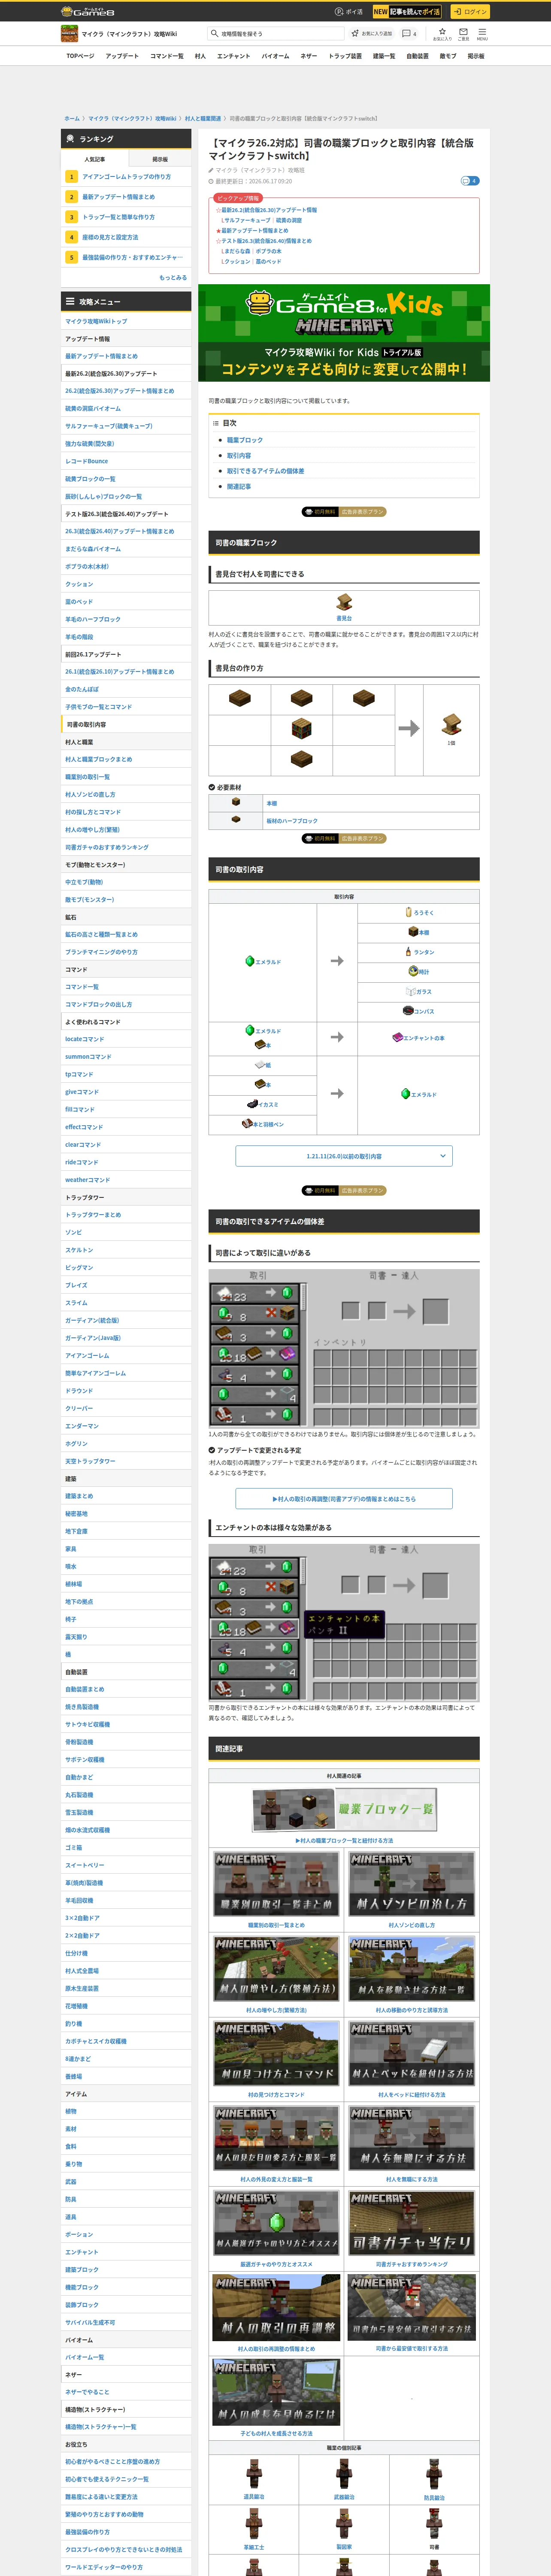Click the 記事を読んでポイ活 button

(407, 12)
